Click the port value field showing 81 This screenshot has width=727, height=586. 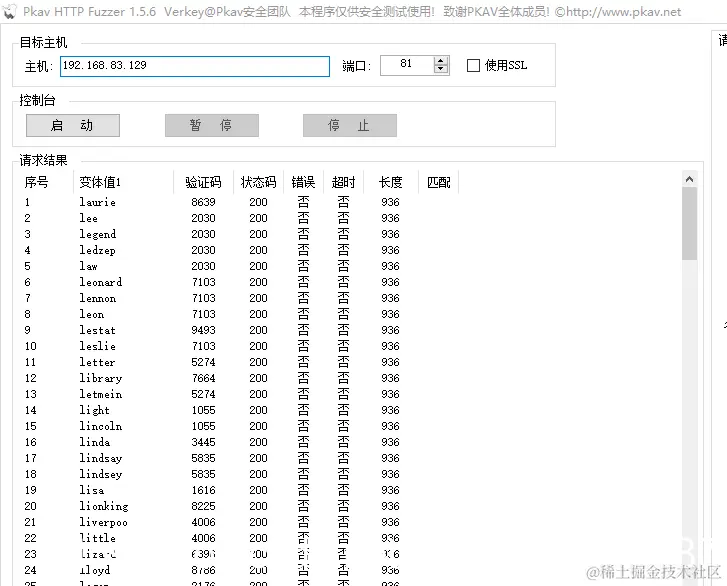point(407,65)
